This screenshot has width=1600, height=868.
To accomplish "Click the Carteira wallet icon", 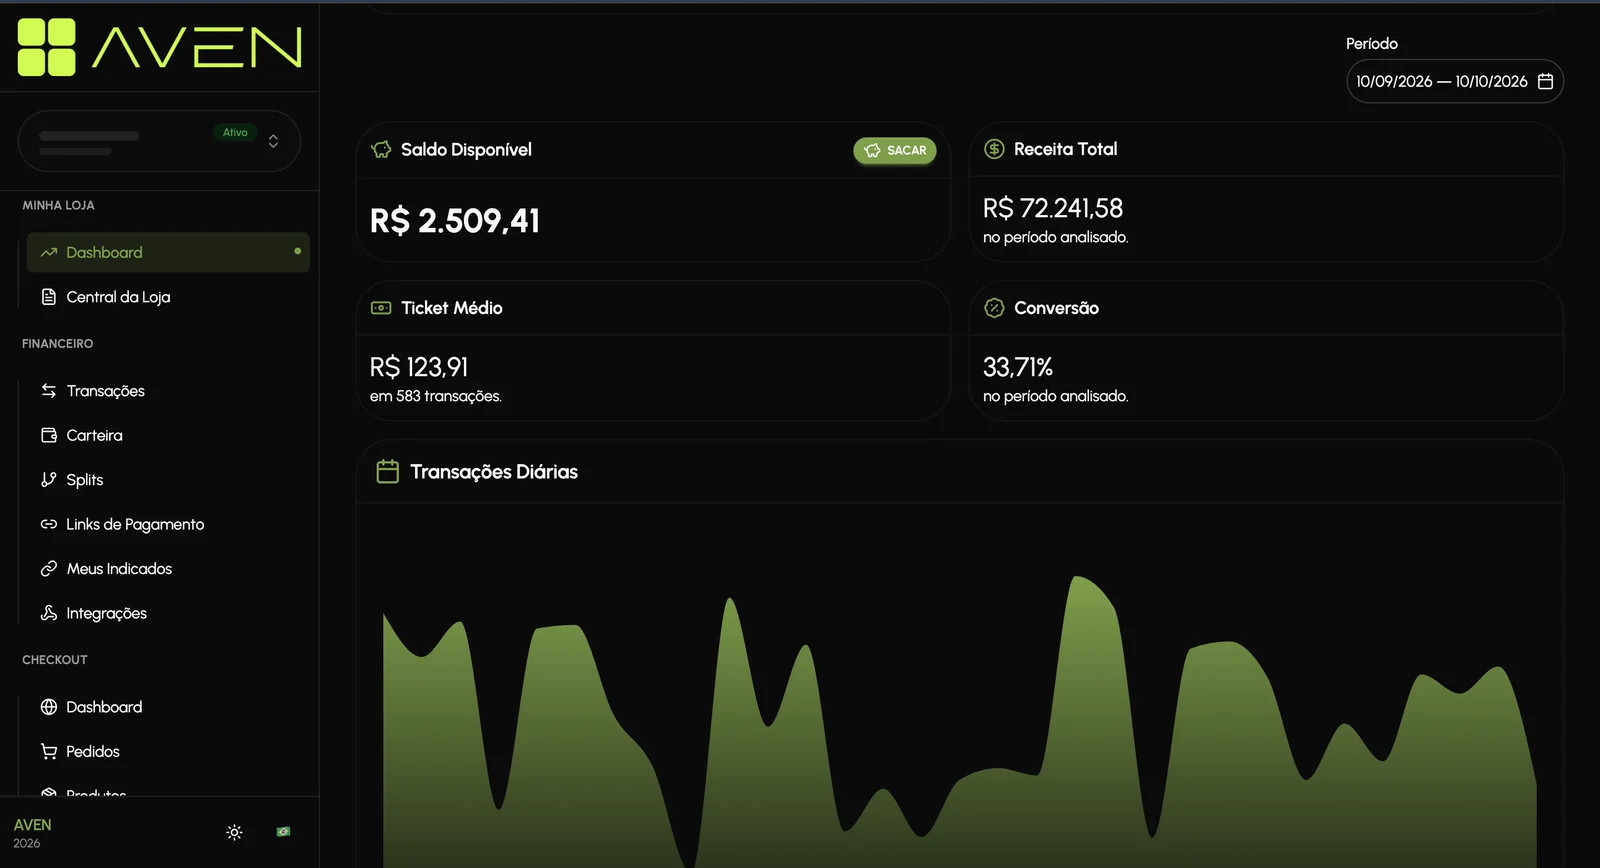I will click(x=49, y=435).
